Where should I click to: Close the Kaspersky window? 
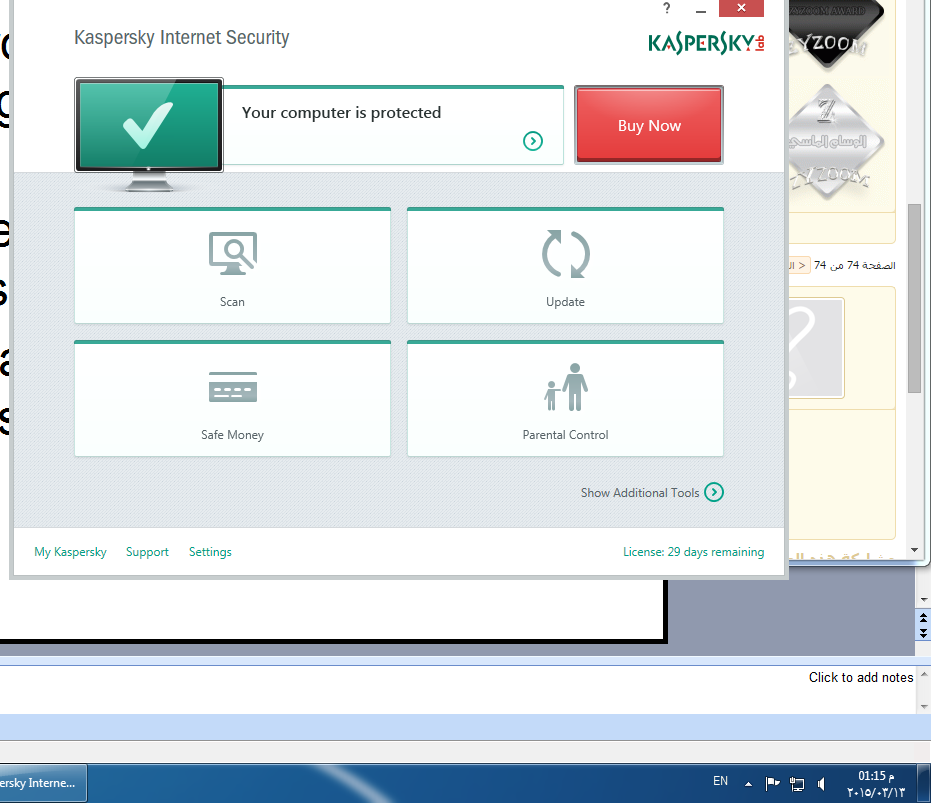pyautogui.click(x=741, y=8)
